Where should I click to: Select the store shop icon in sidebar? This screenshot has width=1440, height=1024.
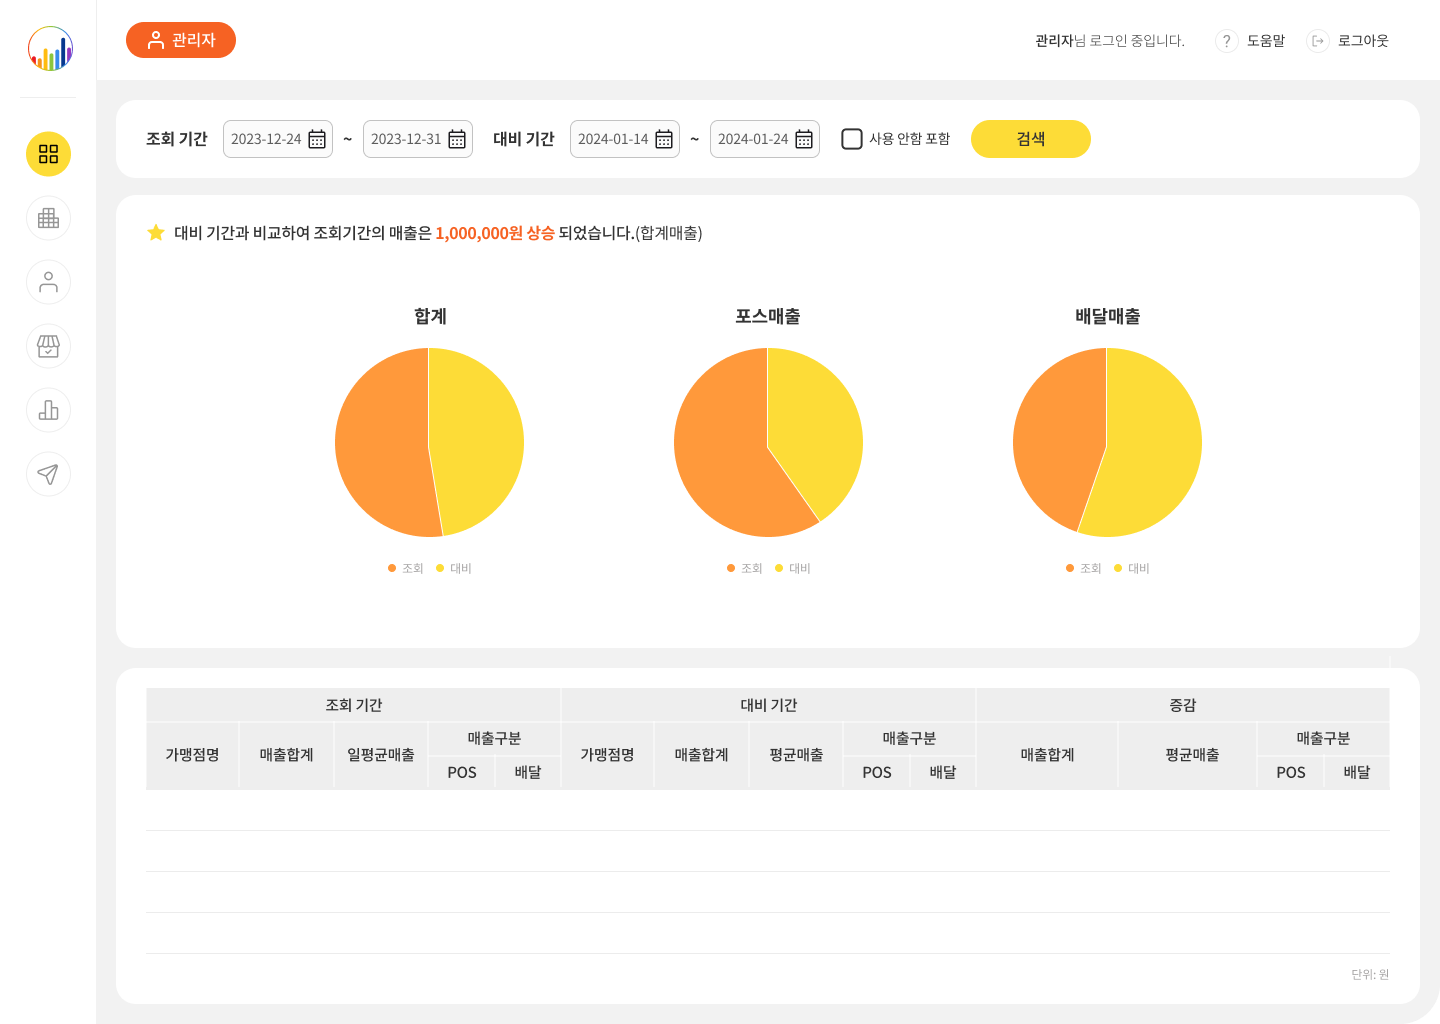48,346
